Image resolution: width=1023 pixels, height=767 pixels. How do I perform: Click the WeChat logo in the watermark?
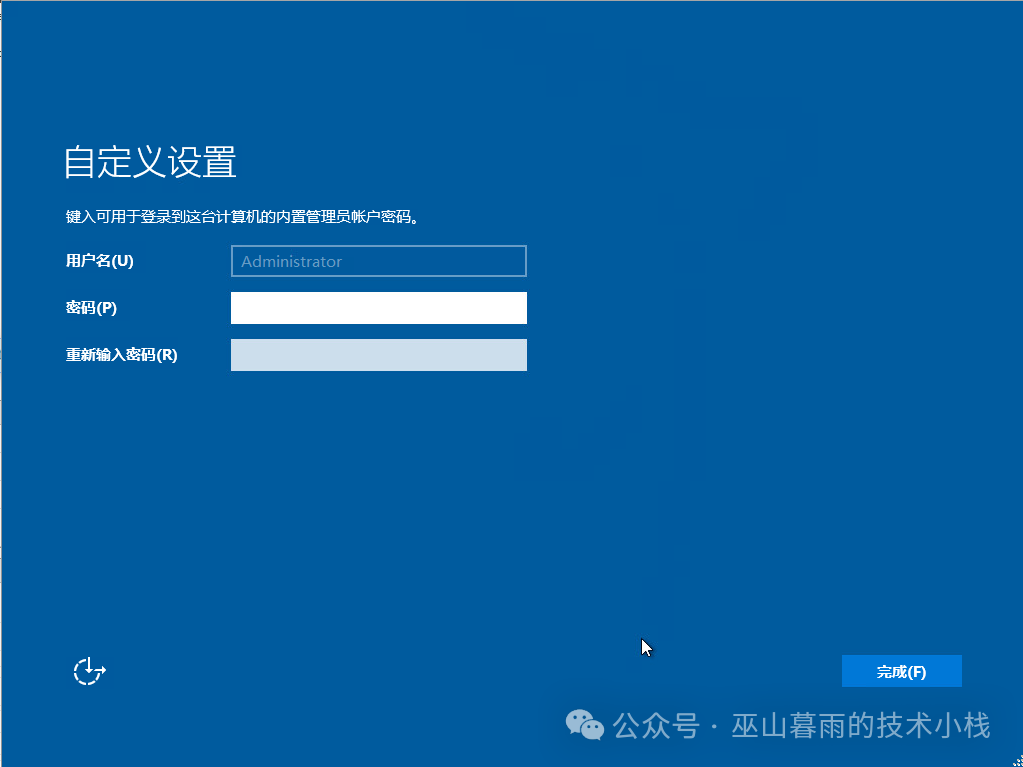(x=585, y=725)
